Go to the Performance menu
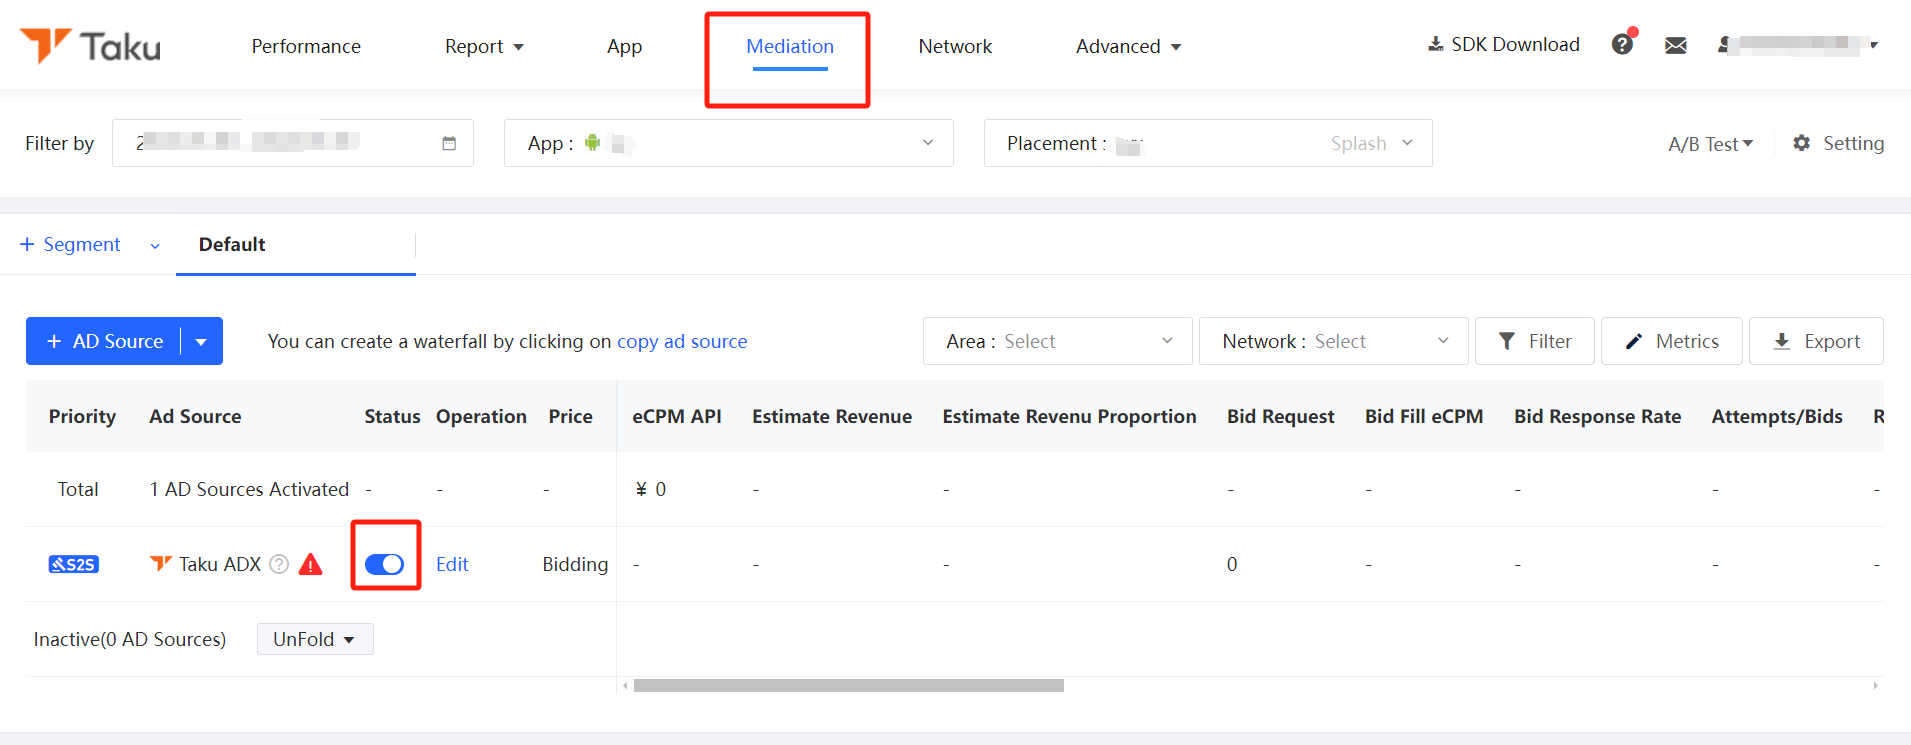The height and width of the screenshot is (745, 1911). coord(306,46)
